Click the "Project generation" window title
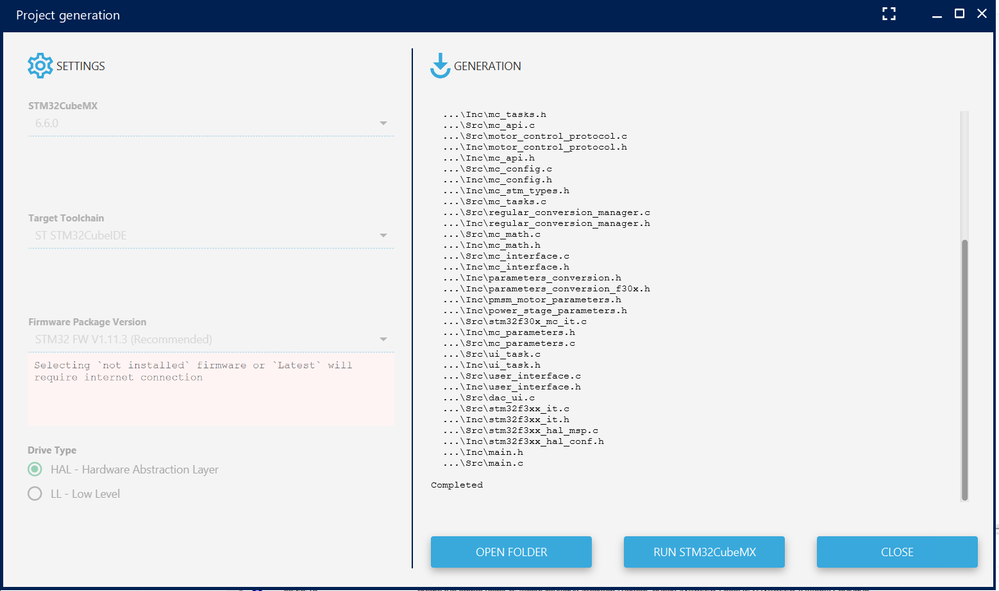 pos(68,15)
